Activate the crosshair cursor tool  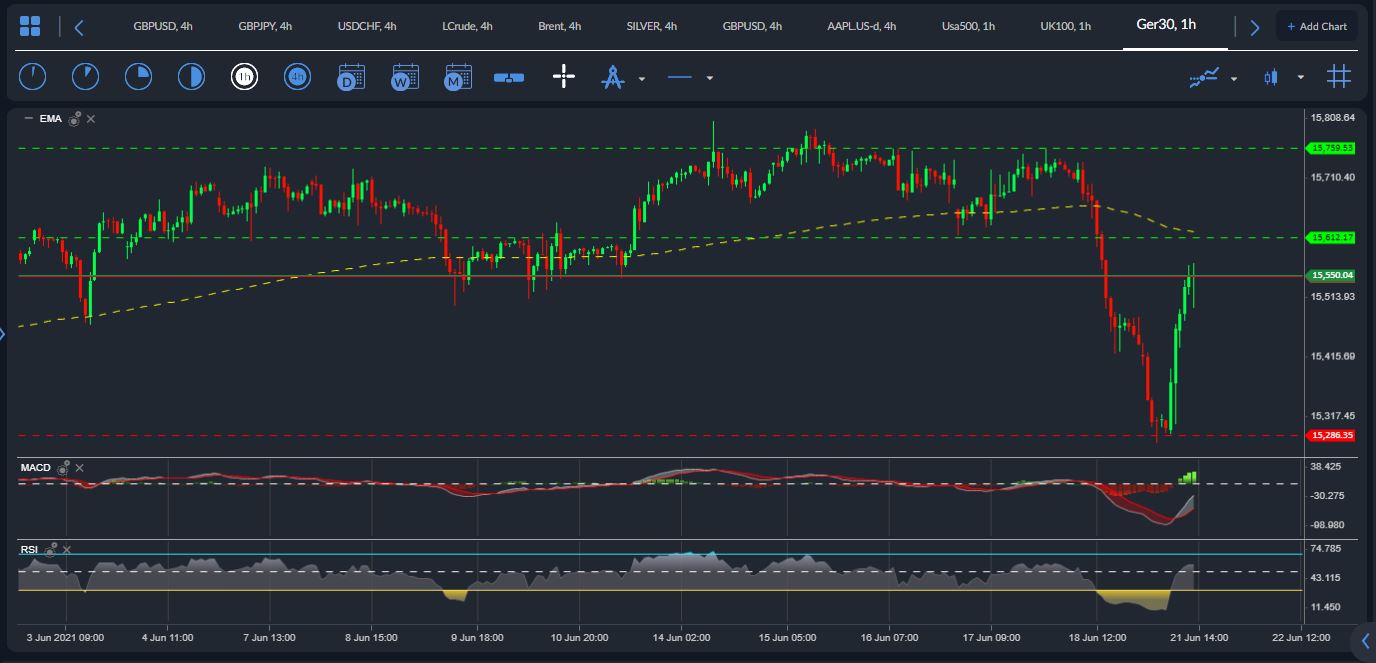(564, 77)
